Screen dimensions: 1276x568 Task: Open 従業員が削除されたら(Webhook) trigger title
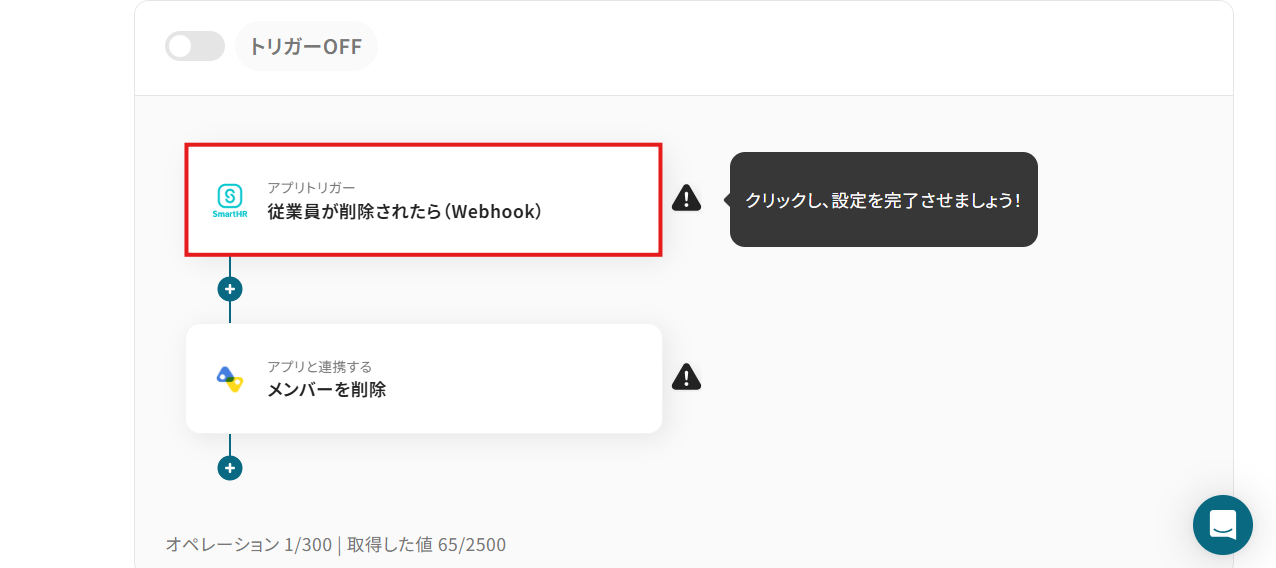(x=404, y=212)
